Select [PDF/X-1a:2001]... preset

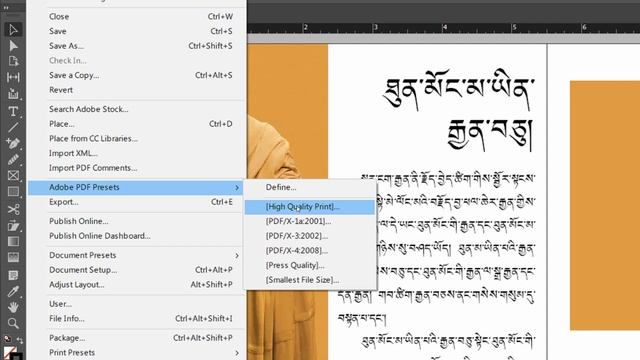(x=310, y=222)
